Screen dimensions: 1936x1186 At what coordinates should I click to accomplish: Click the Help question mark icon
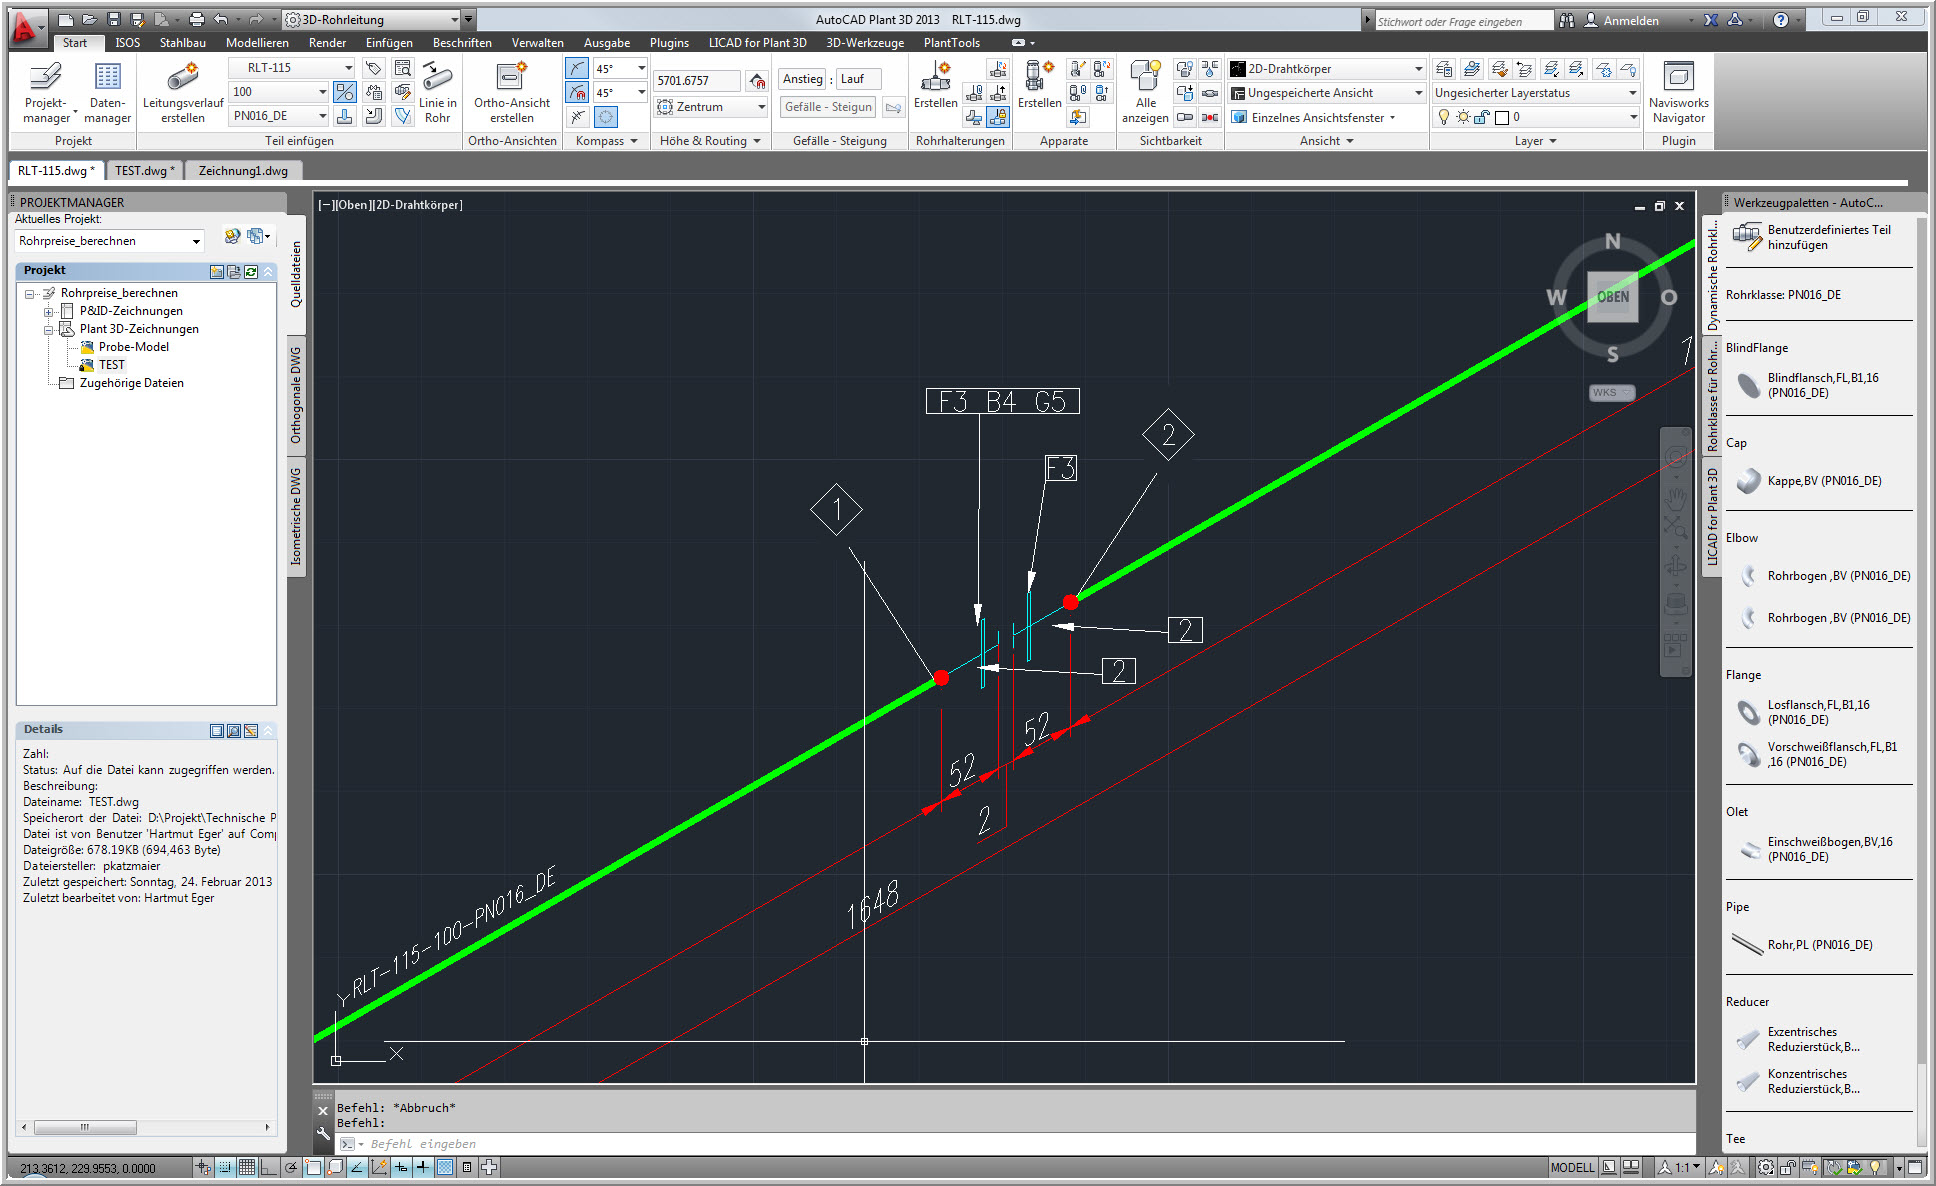point(1781,19)
